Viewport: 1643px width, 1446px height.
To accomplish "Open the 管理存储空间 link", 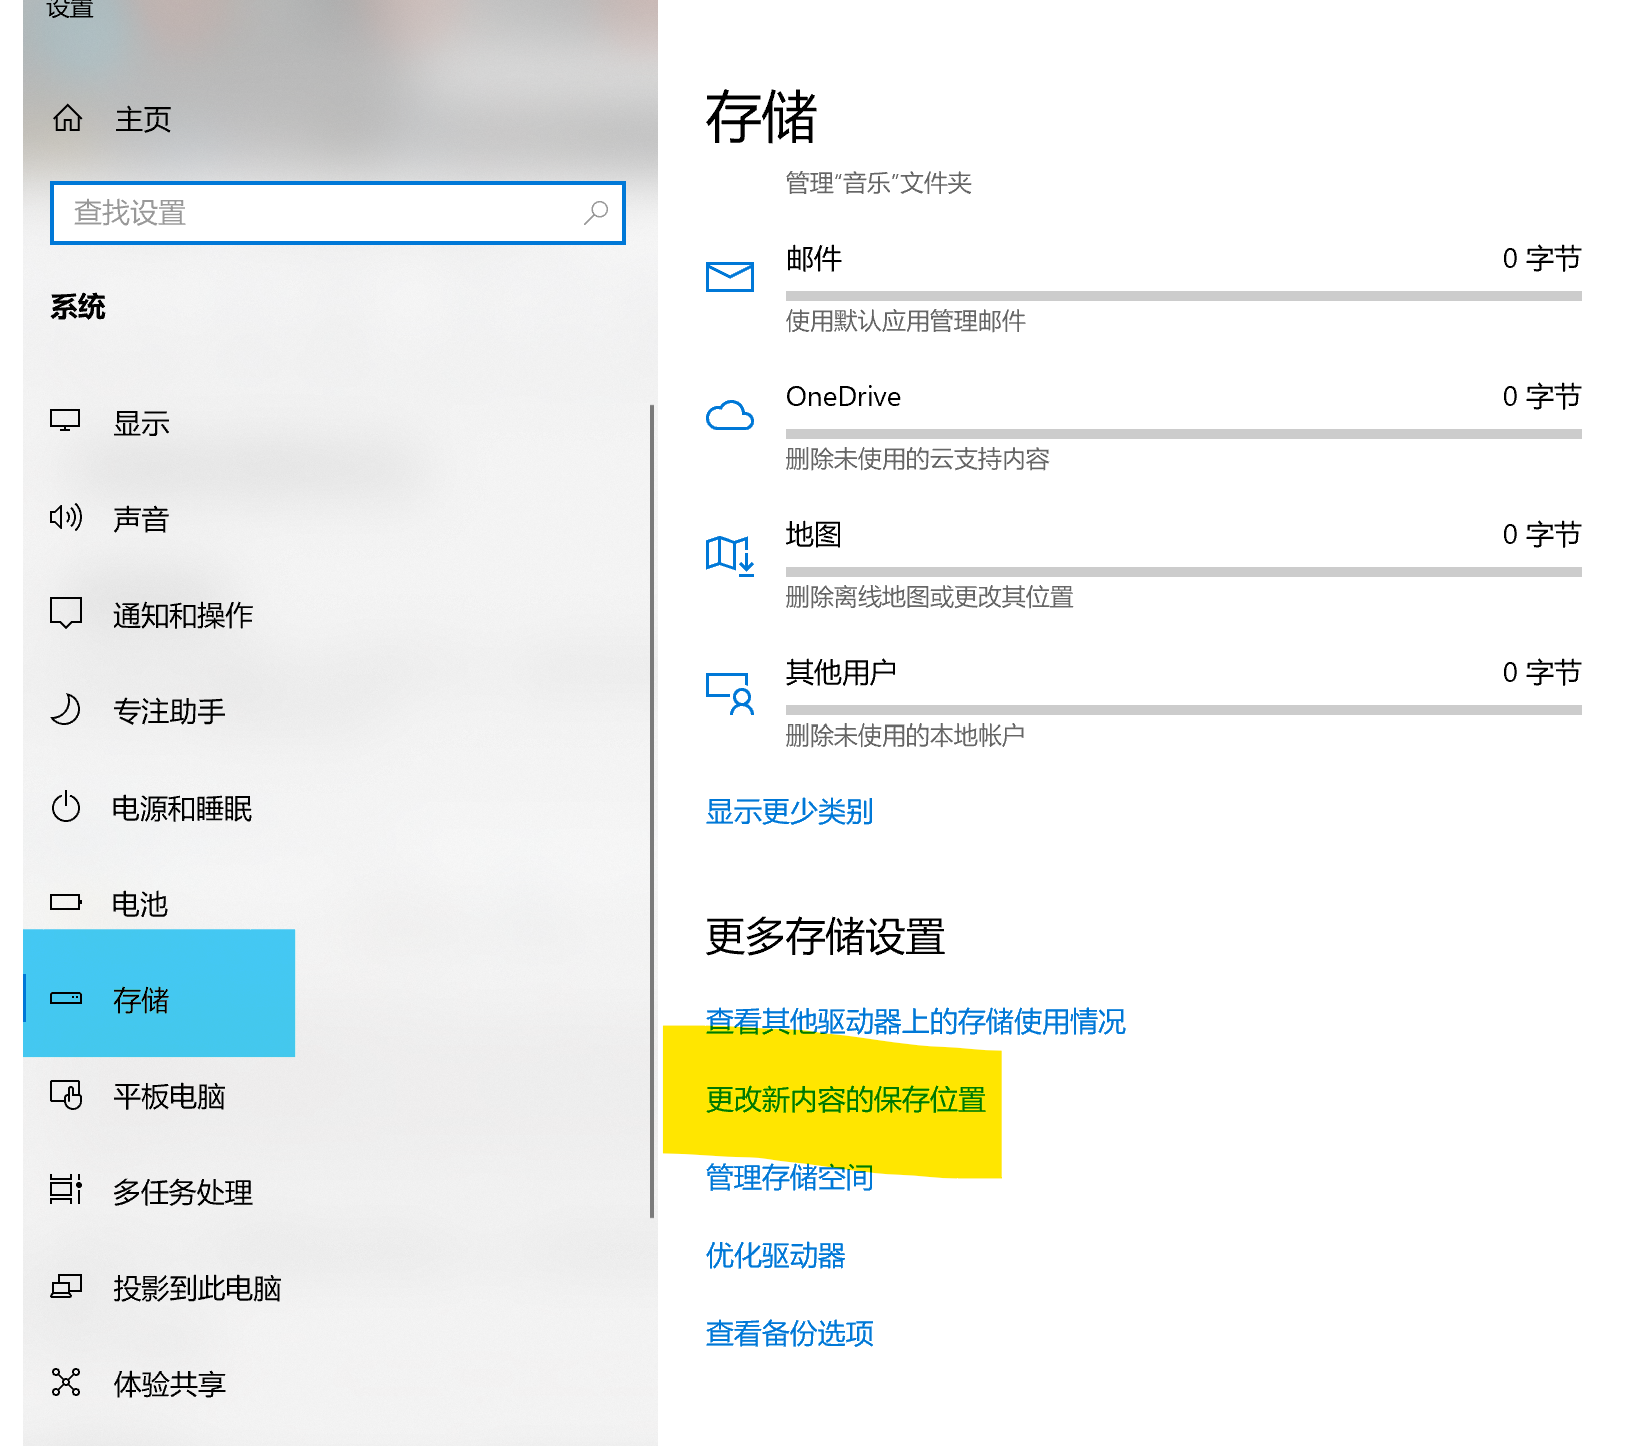I will click(789, 1177).
